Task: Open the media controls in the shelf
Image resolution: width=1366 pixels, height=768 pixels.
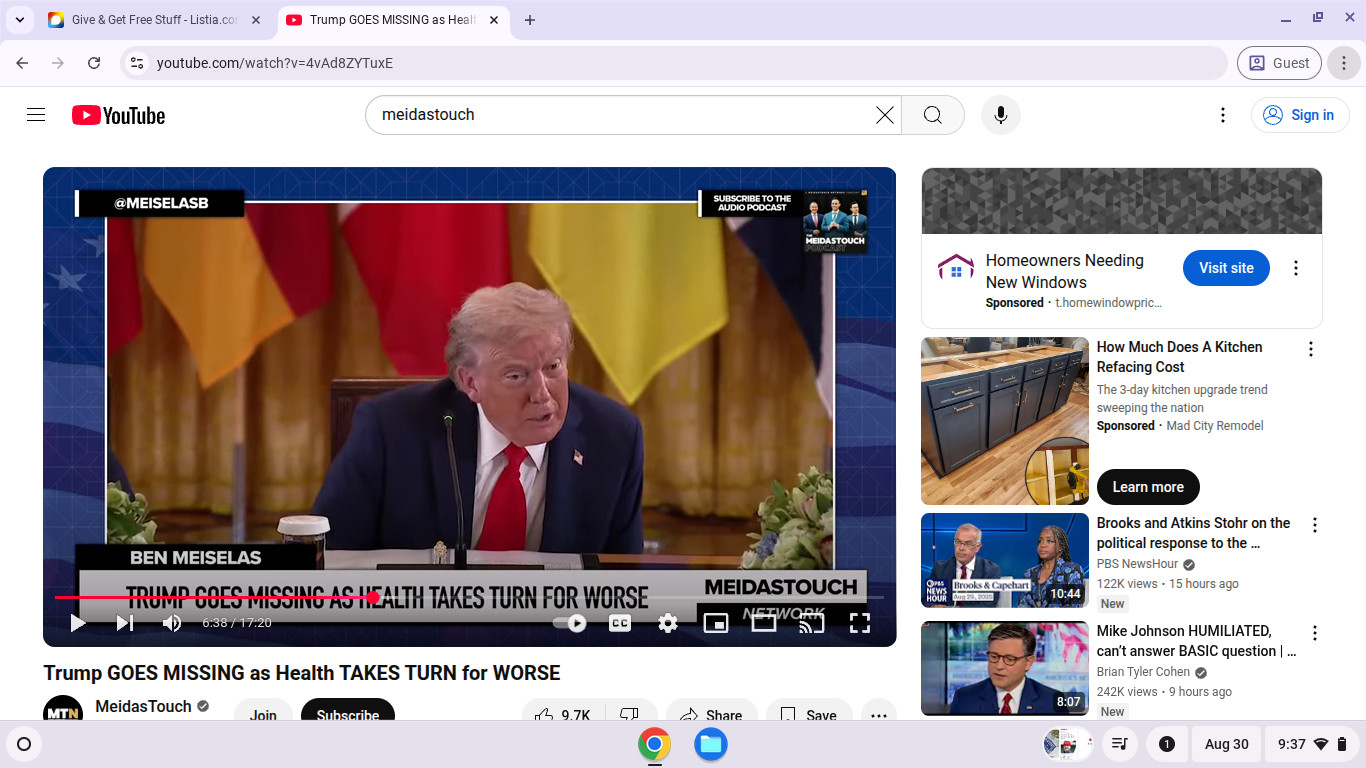Action: click(x=1120, y=744)
